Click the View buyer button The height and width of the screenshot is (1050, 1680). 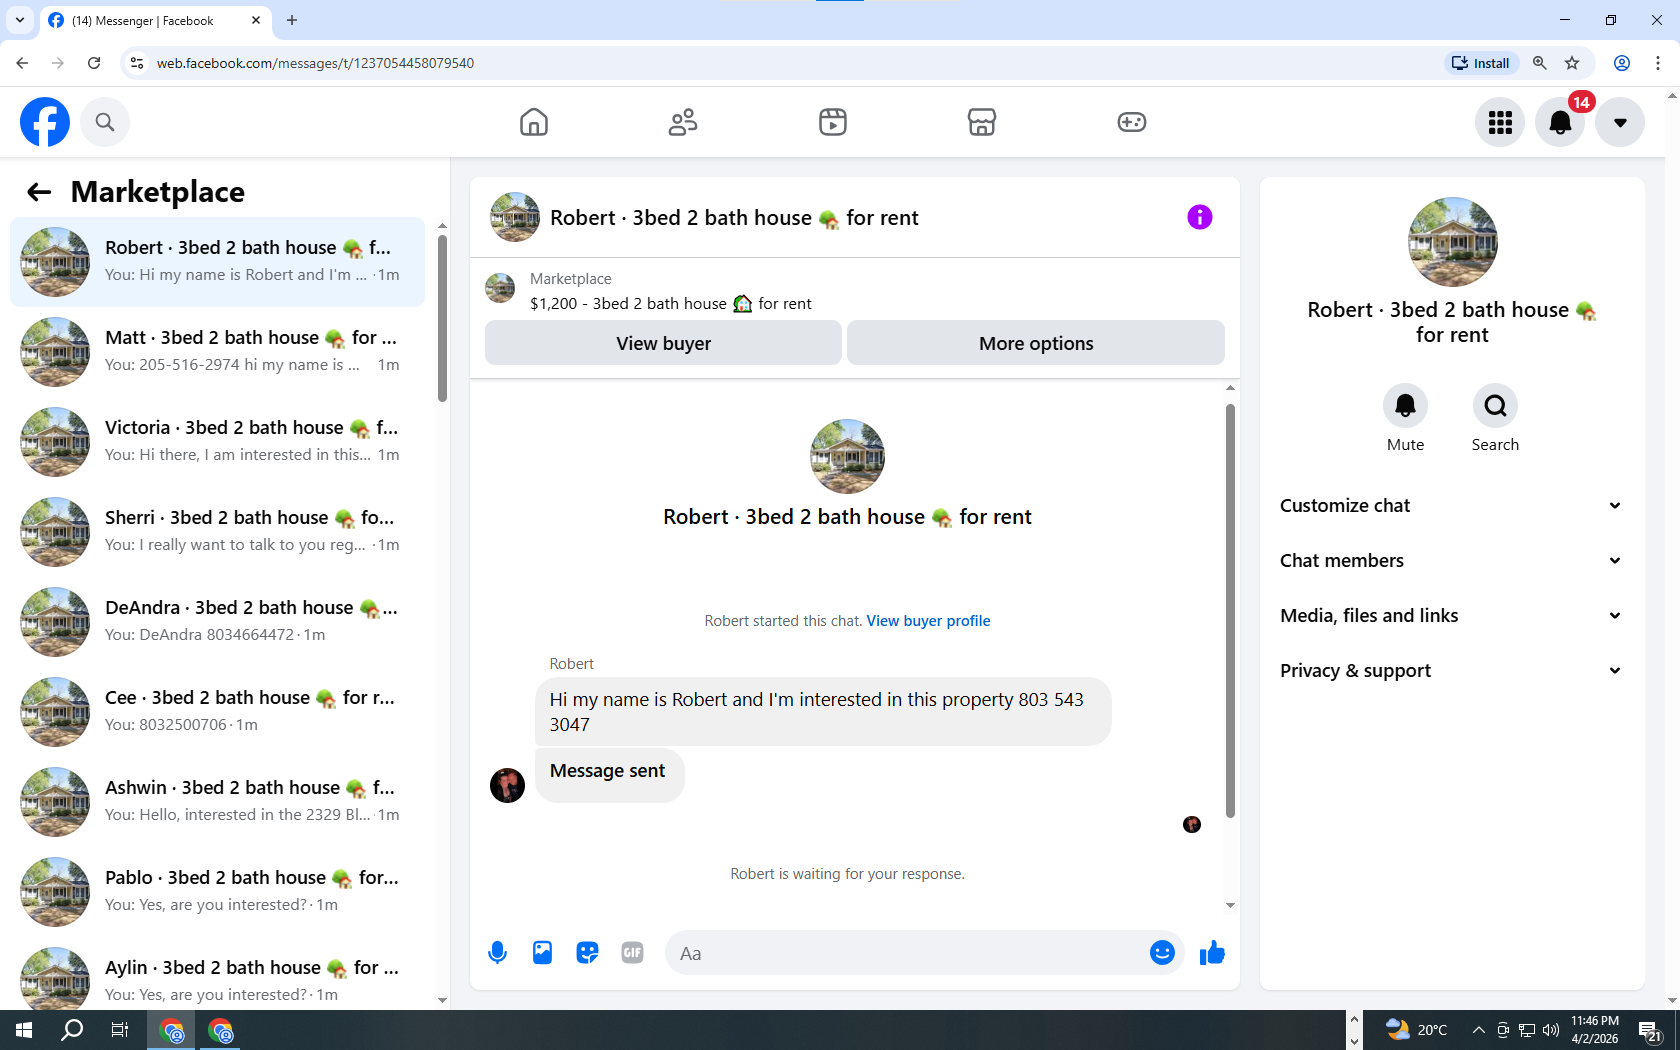[663, 343]
